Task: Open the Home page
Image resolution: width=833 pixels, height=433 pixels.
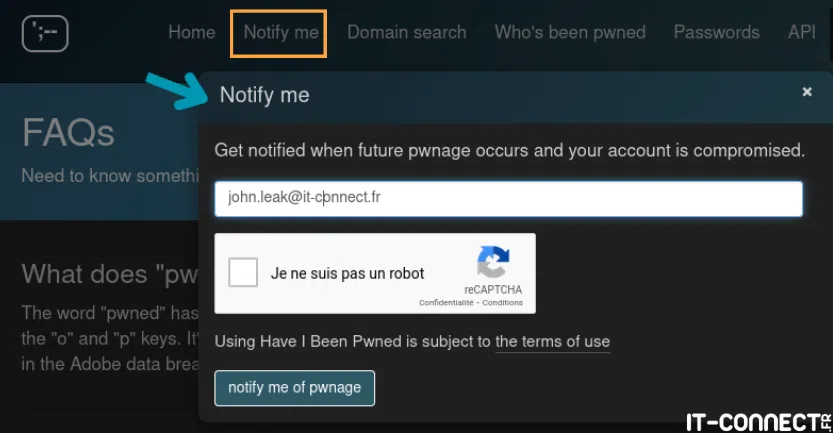Action: point(191,32)
